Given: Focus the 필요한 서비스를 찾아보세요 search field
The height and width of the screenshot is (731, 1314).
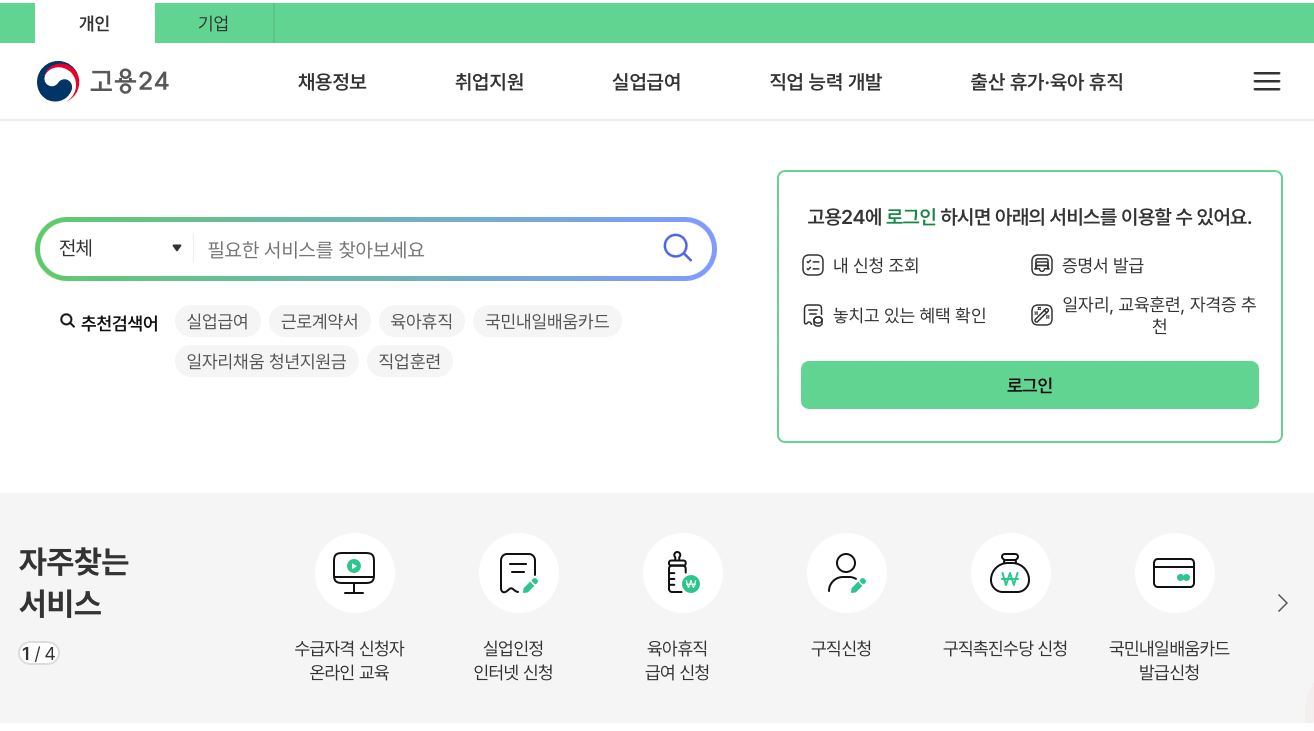Looking at the screenshot, I should (x=425, y=248).
